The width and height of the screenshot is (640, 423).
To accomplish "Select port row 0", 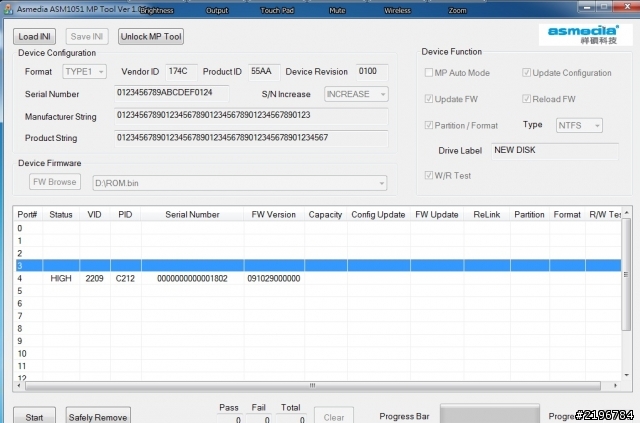I will click(x=318, y=228).
